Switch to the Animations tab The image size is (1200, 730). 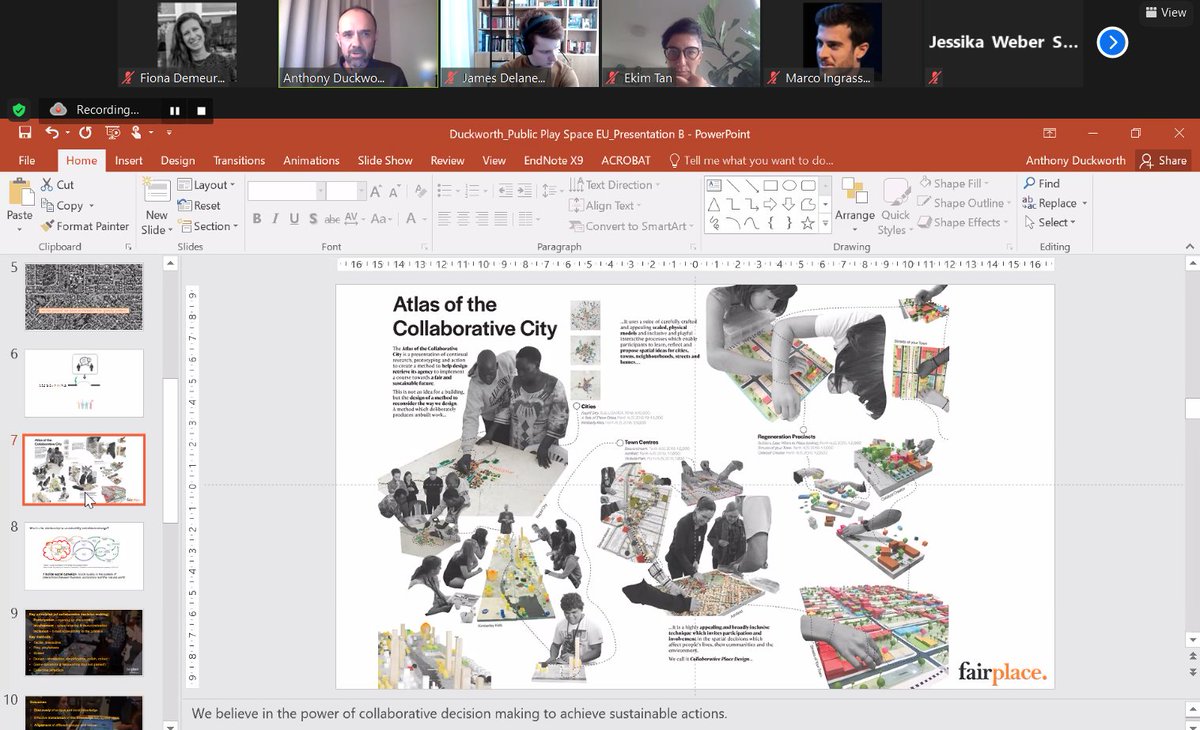click(311, 160)
